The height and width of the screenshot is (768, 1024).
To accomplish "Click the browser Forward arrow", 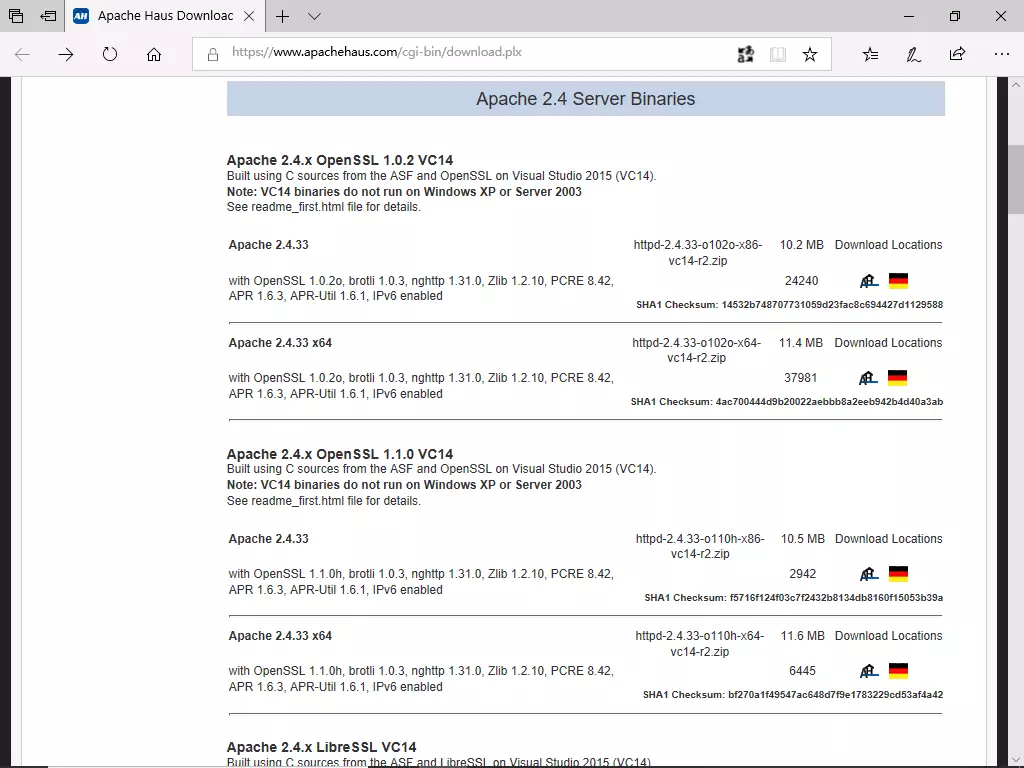I will click(x=66, y=54).
